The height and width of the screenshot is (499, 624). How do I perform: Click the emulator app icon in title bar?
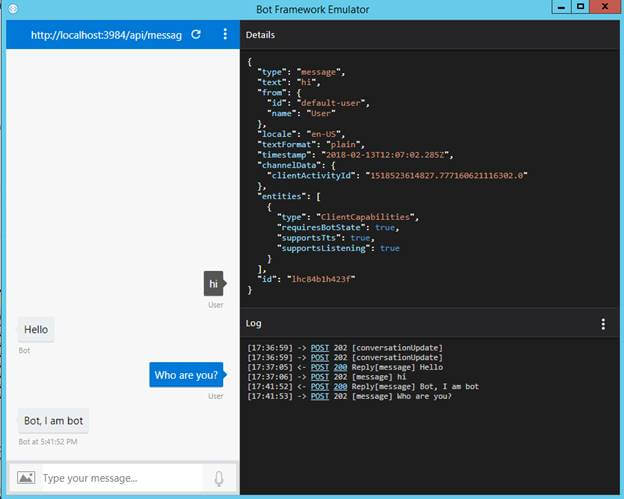tap(13, 8)
